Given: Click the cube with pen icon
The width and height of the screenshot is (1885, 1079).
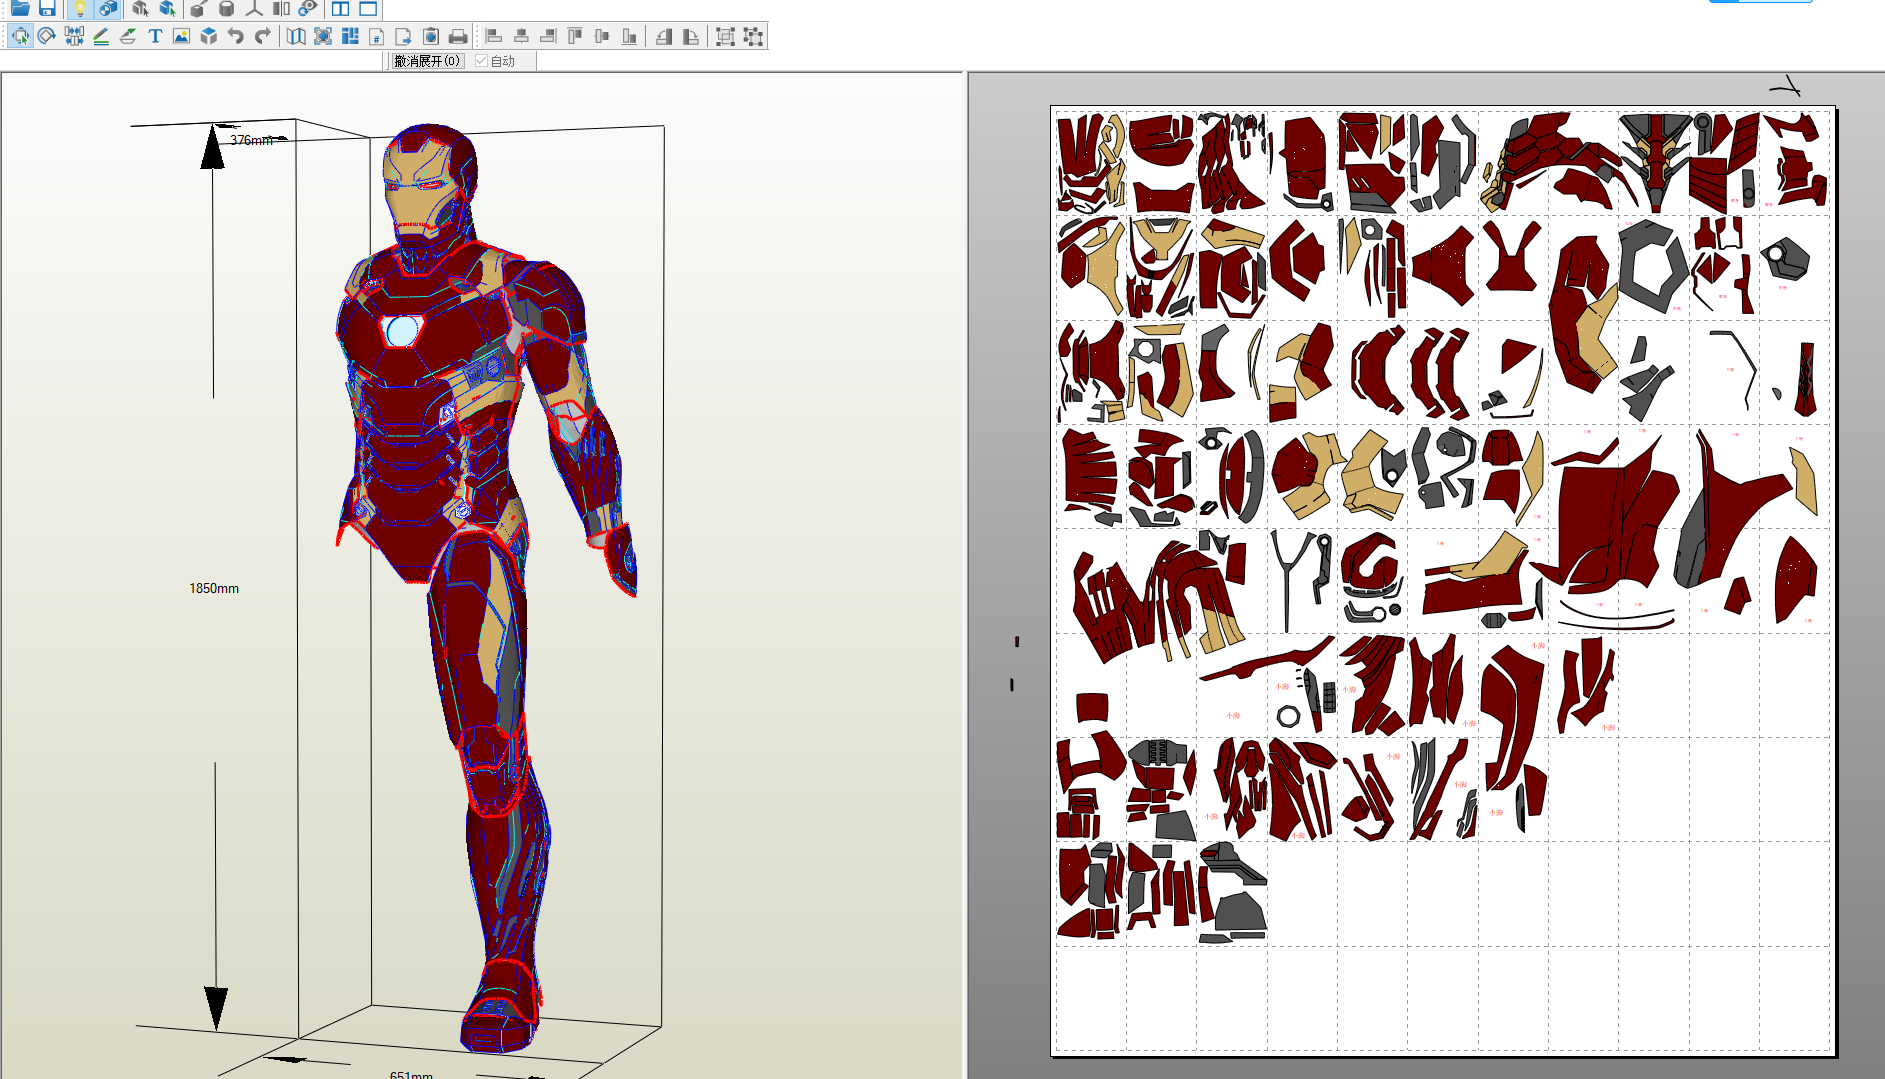Looking at the screenshot, I should coord(199,8).
